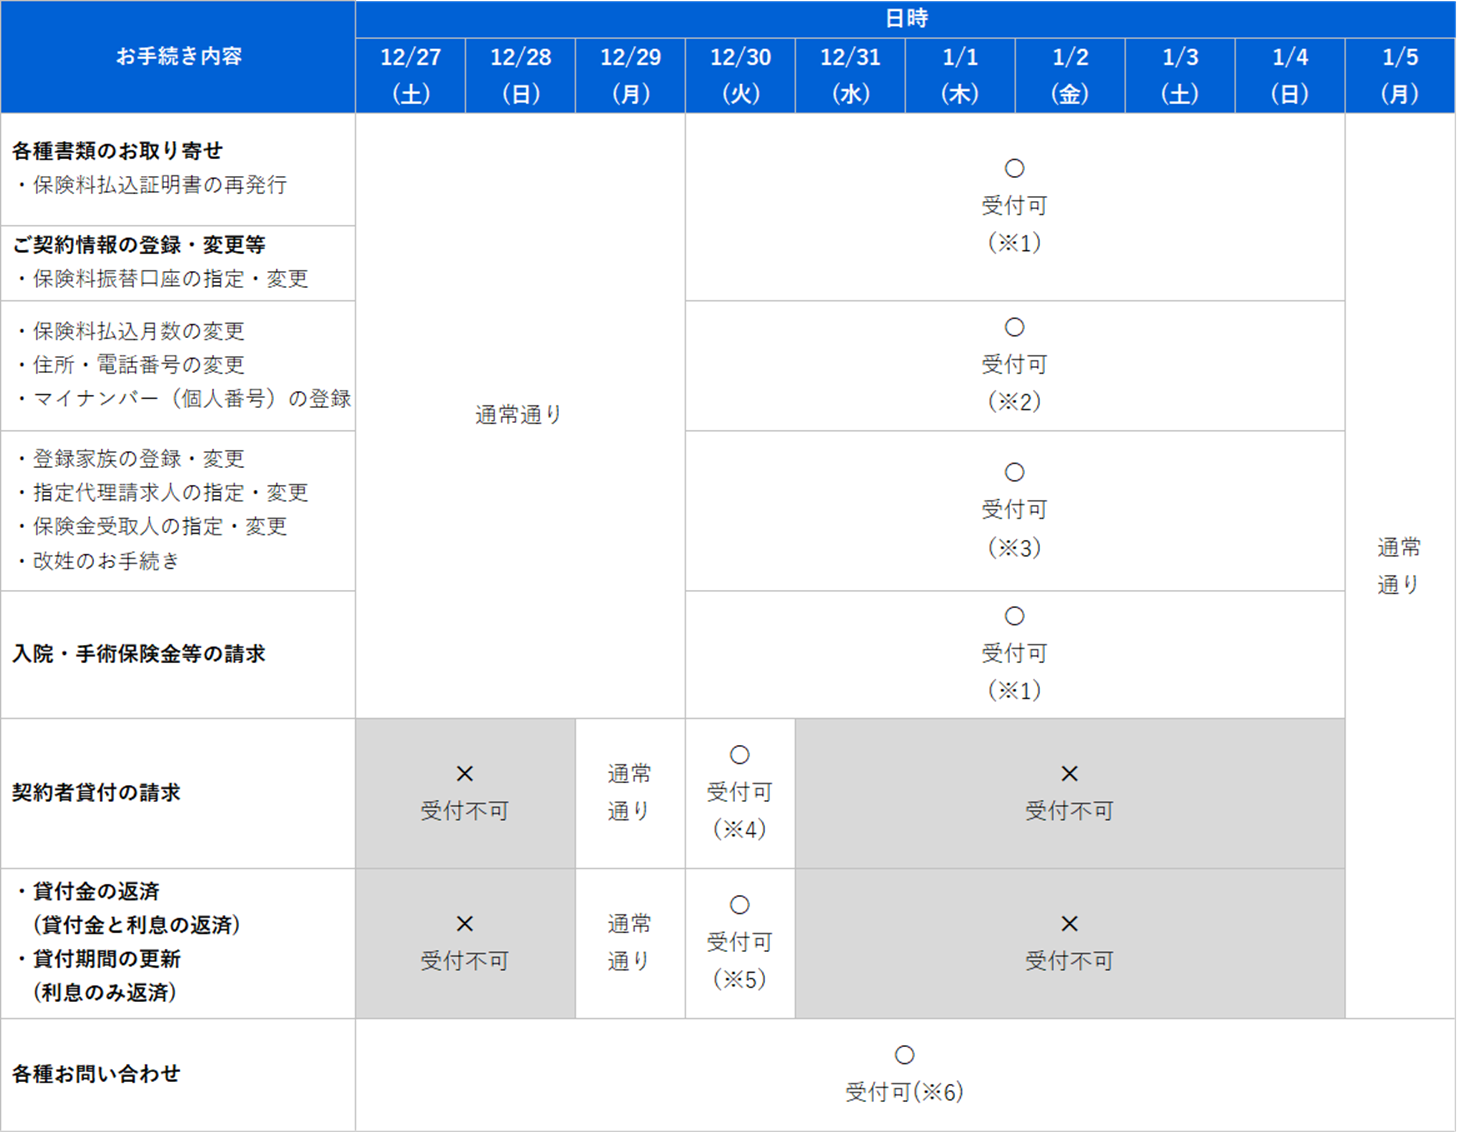The image size is (1457, 1133).
Task: Click the 保険料払込証明書の再発行 item
Action: coord(160,185)
